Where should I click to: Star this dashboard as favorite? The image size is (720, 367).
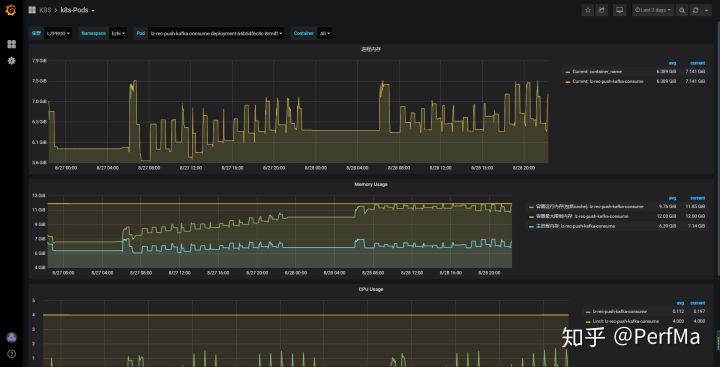click(x=588, y=10)
